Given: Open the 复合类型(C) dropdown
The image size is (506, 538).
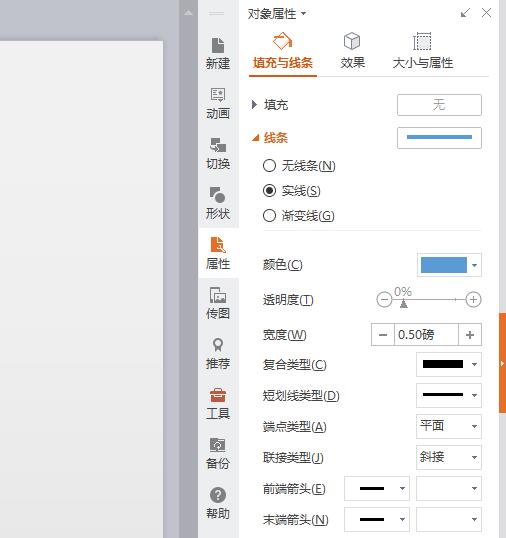Looking at the screenshot, I should 449,364.
